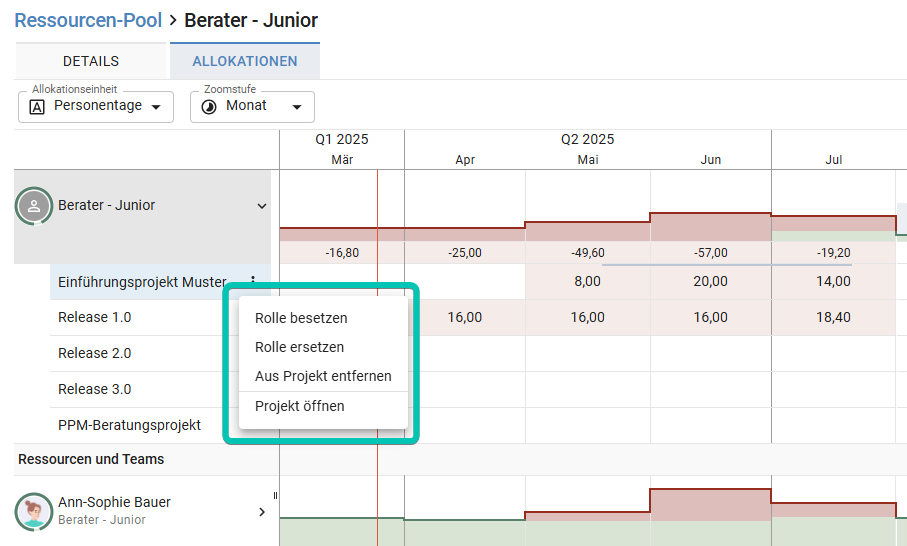Screen dimensions: 907x546
Task: Click the Allokationseinheit Personentage icon
Action: tap(37, 106)
